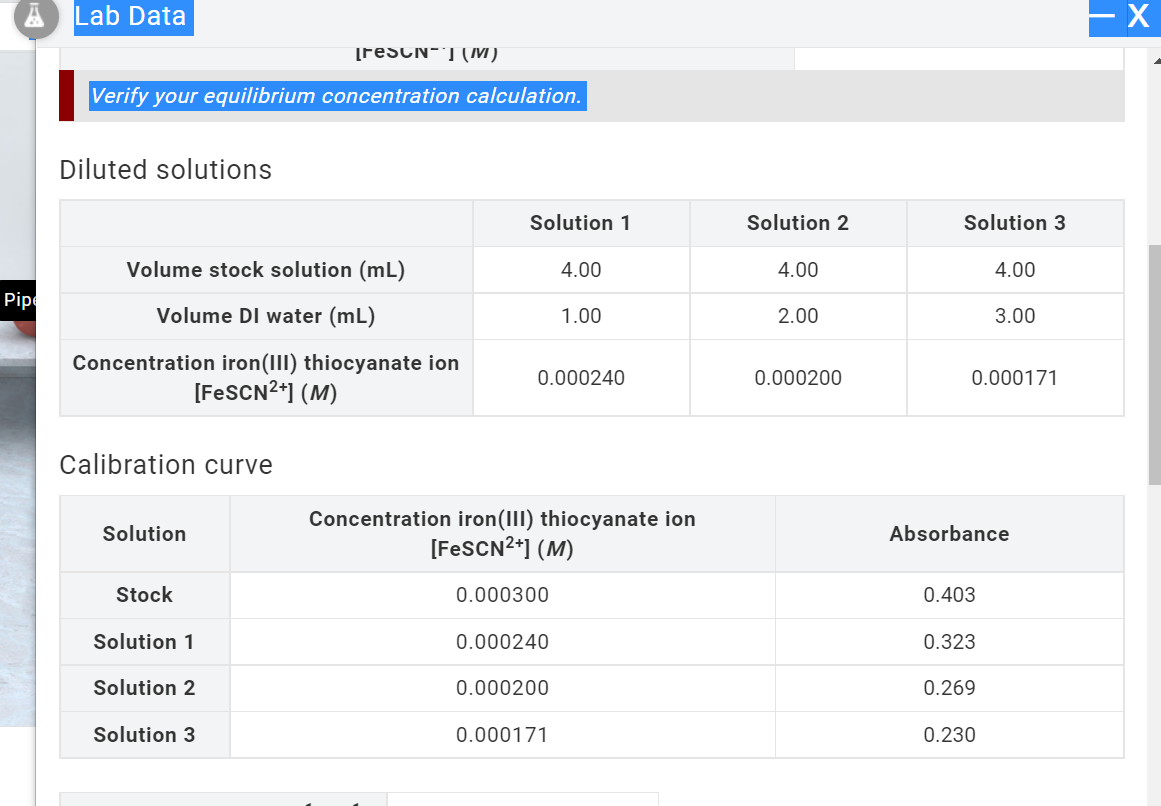Select Solution 3's absorbance value 0.230
This screenshot has height=806, width=1161.
948,734
